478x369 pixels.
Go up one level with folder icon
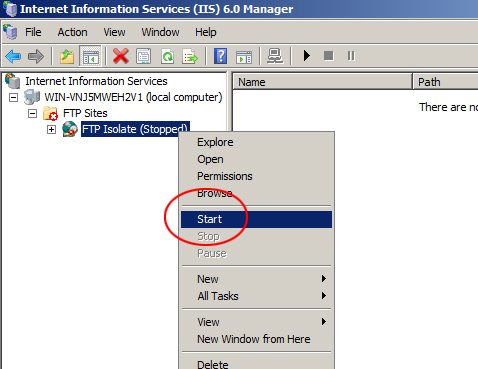pyautogui.click(x=67, y=56)
